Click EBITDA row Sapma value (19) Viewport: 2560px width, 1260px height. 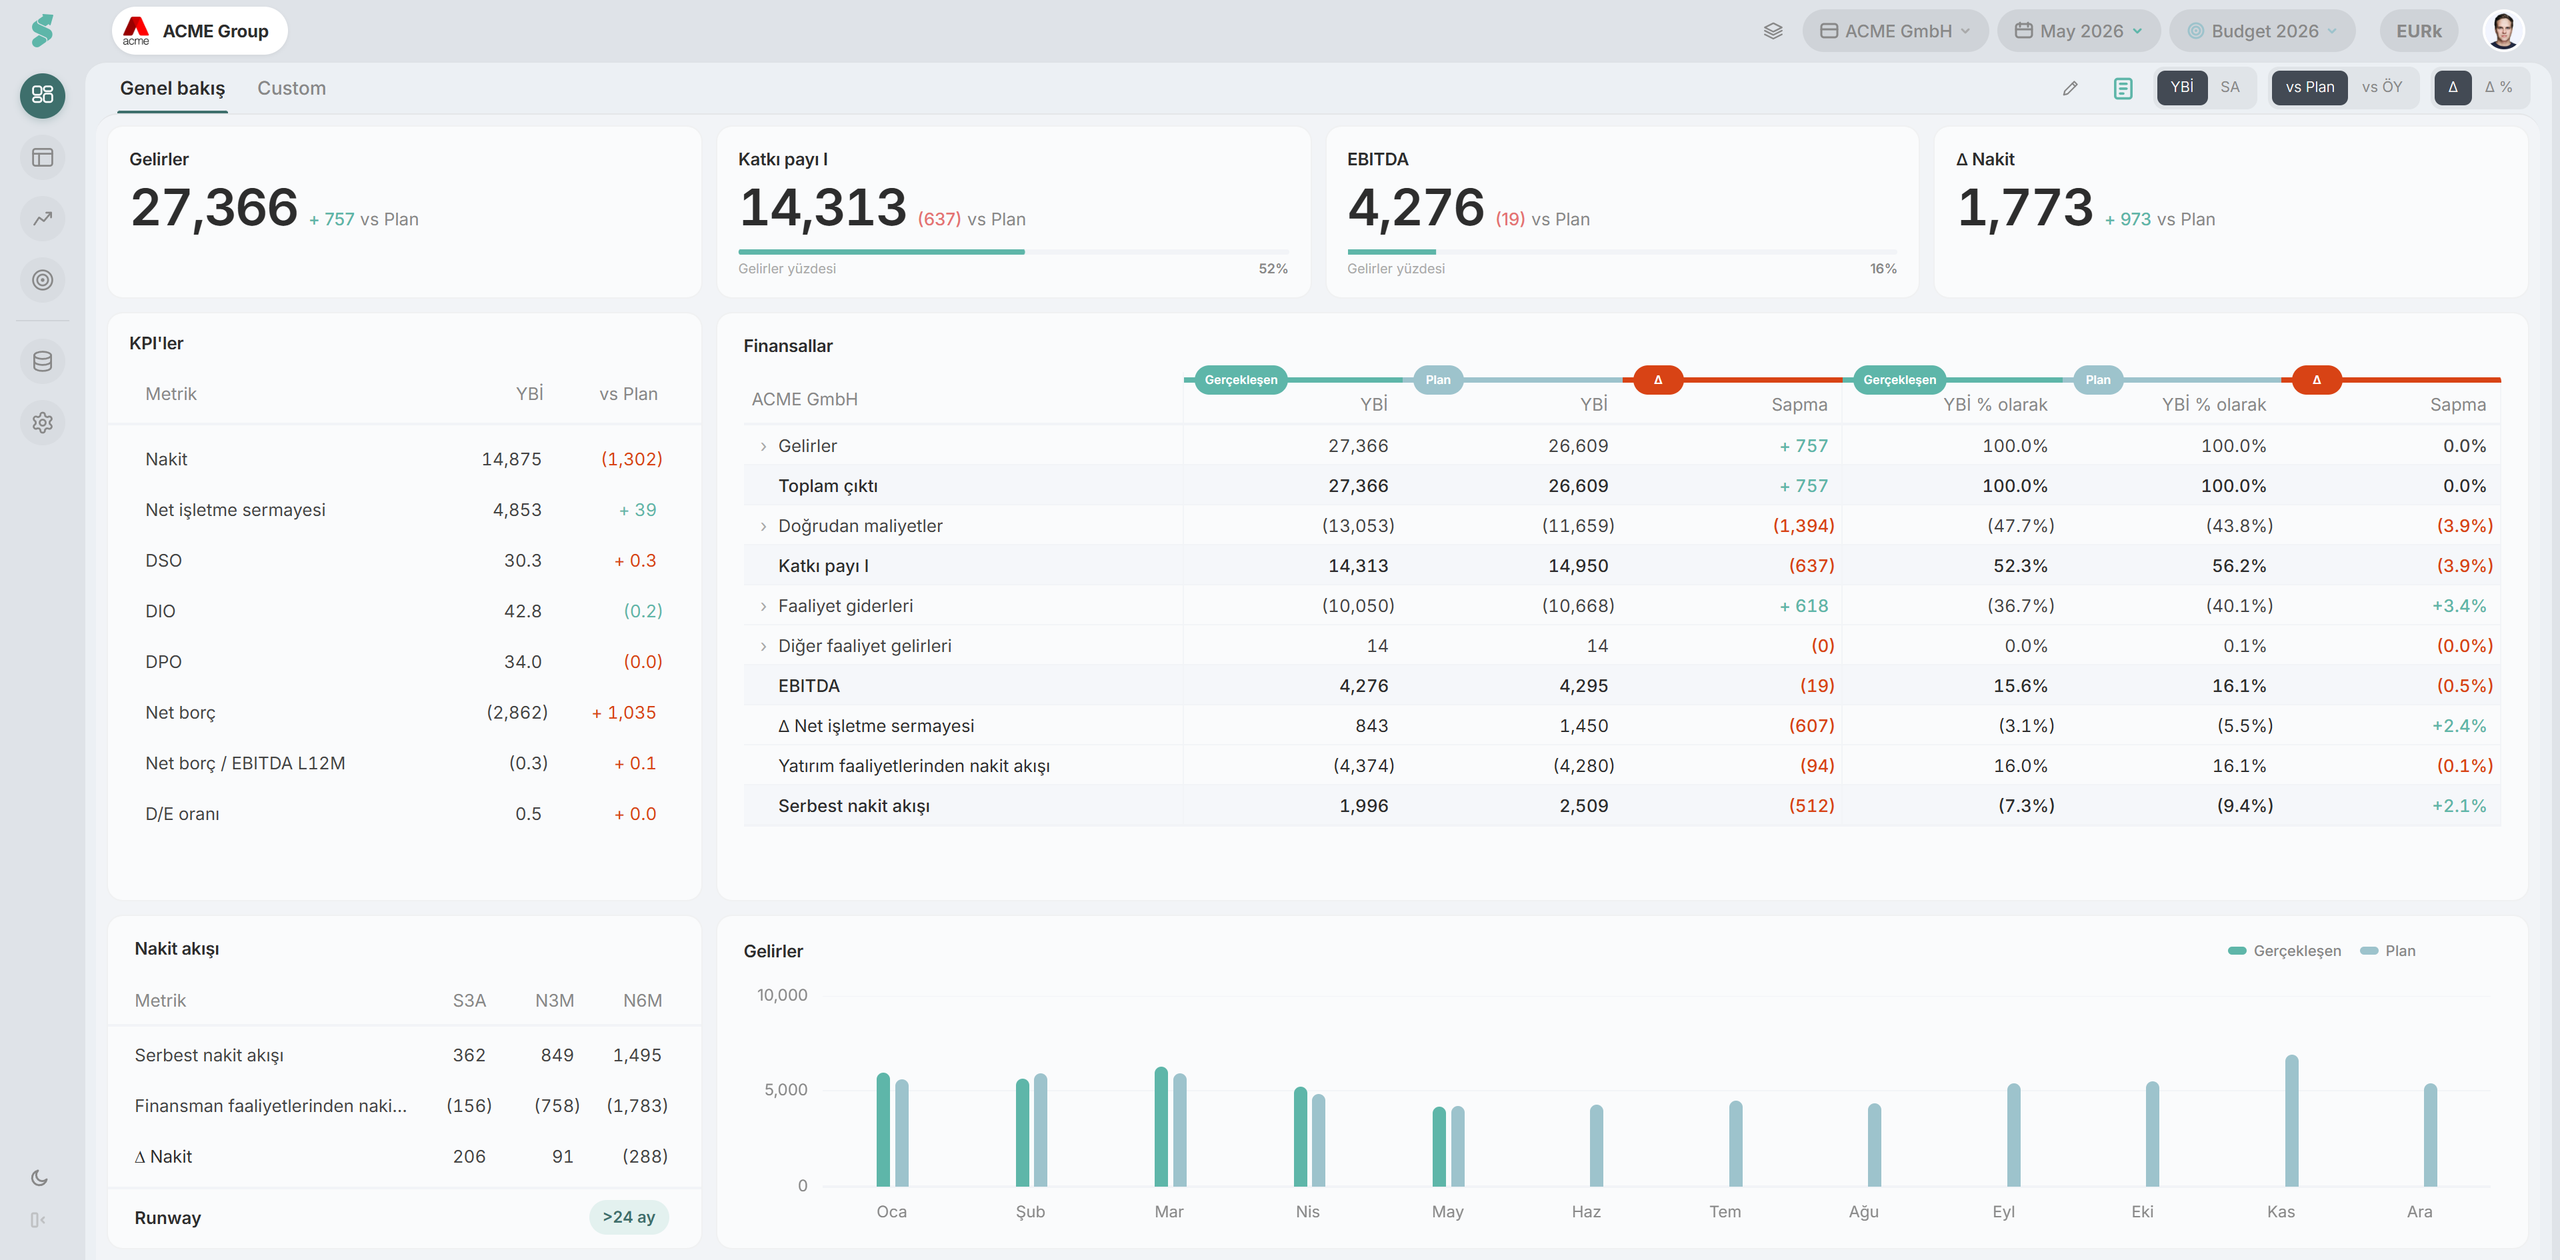coord(1817,686)
